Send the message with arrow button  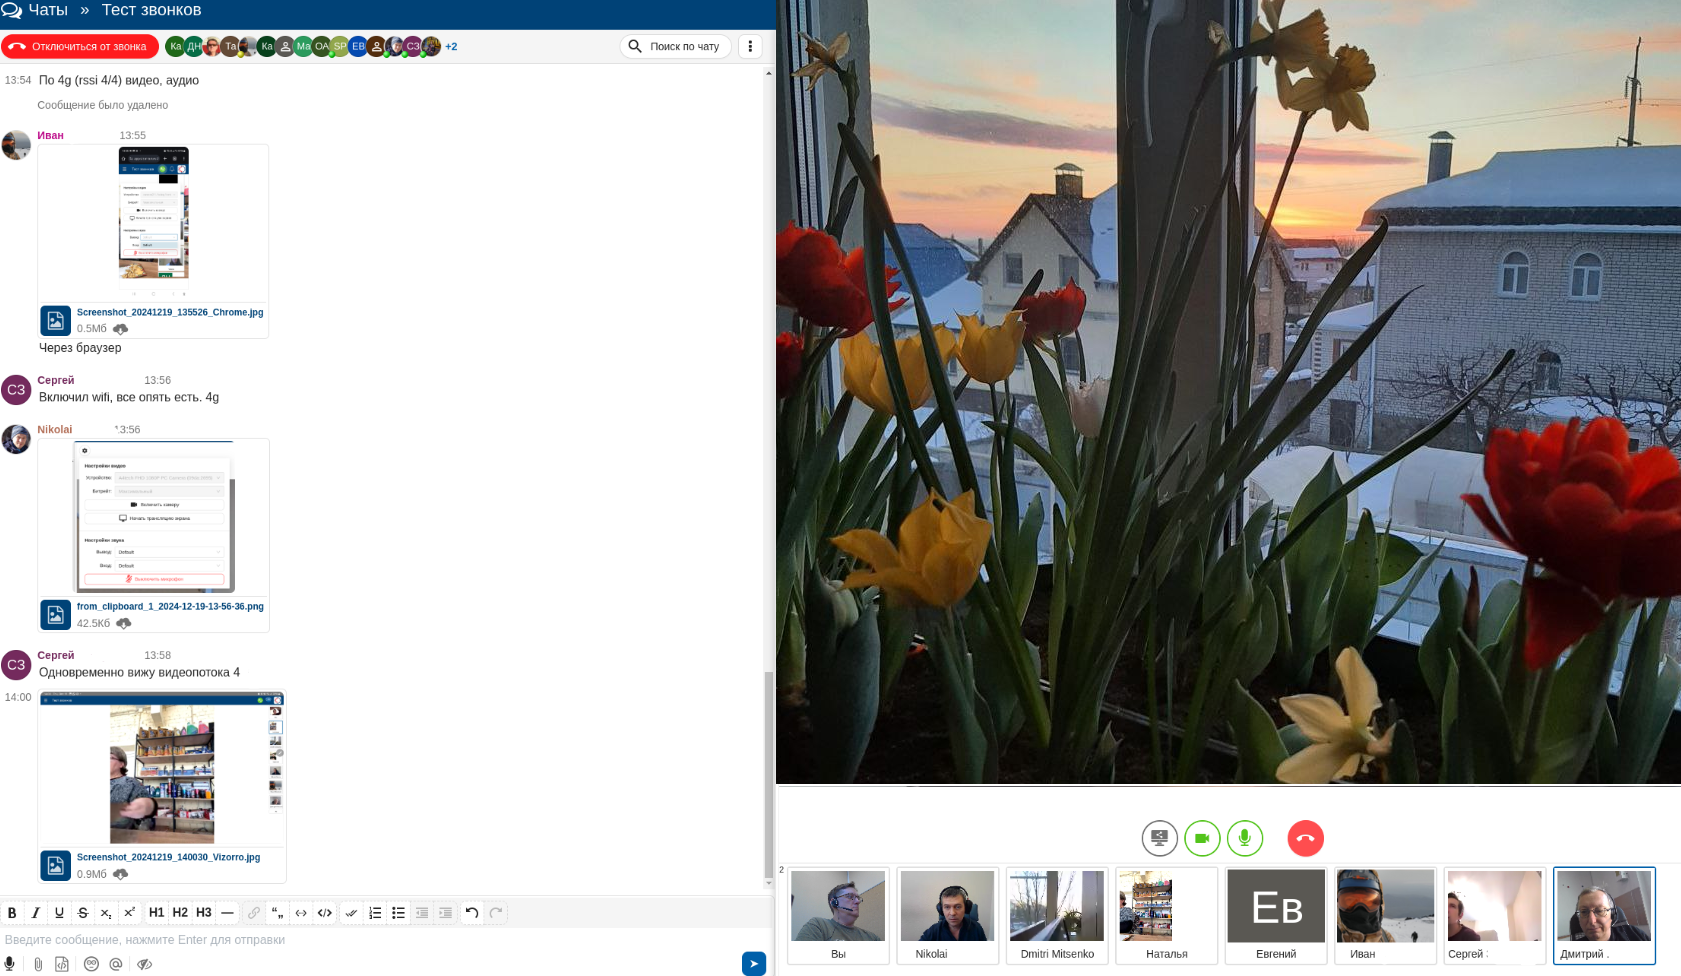point(754,963)
